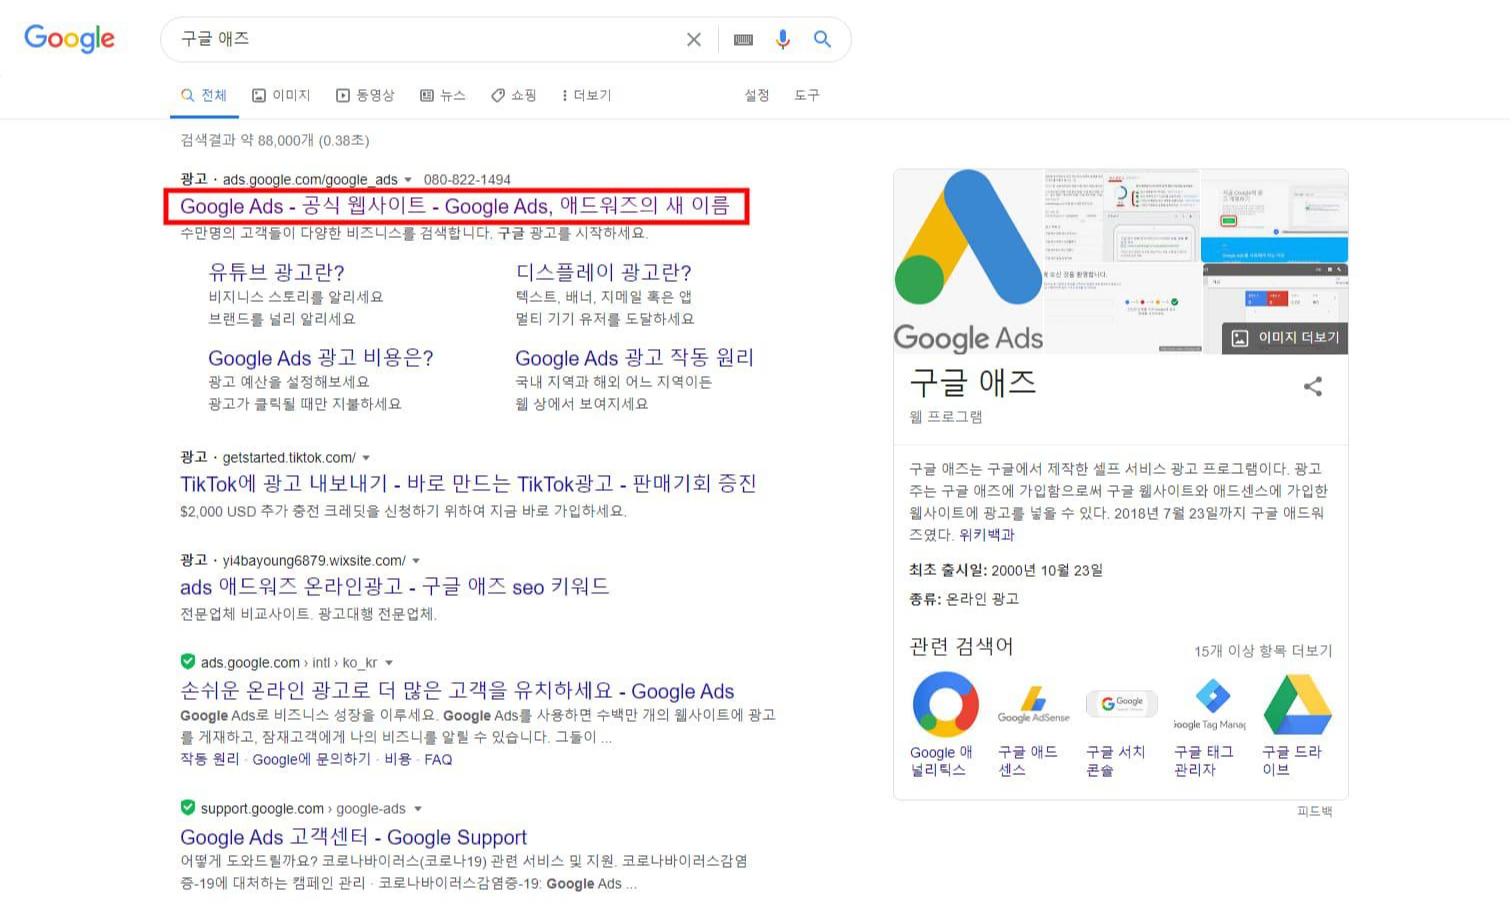Switch to the 이미지 tab
The image size is (1510, 914).
tap(281, 95)
